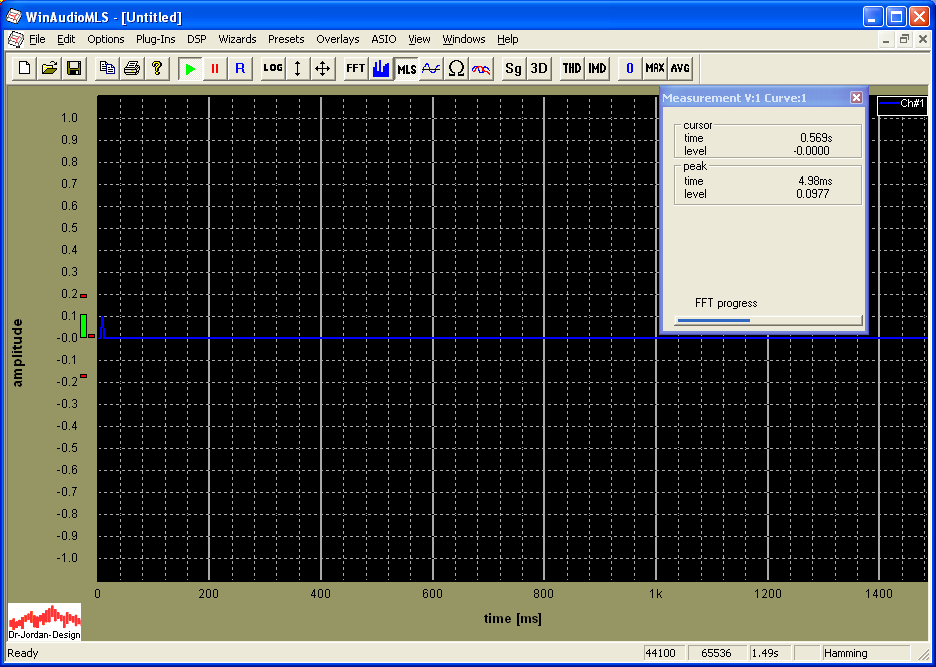This screenshot has height=667, width=936.
Task: Open the Overlays menu
Action: pyautogui.click(x=337, y=39)
